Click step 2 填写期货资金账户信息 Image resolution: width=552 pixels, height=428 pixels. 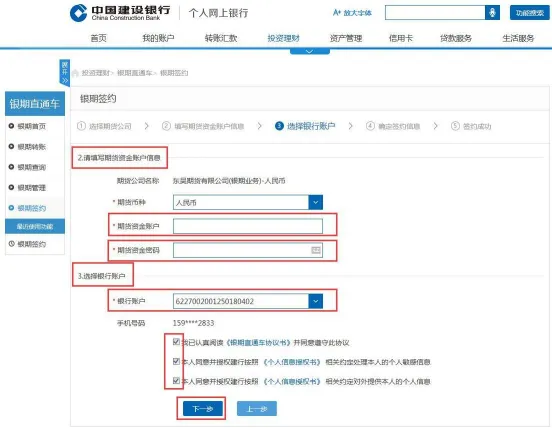click(203, 126)
